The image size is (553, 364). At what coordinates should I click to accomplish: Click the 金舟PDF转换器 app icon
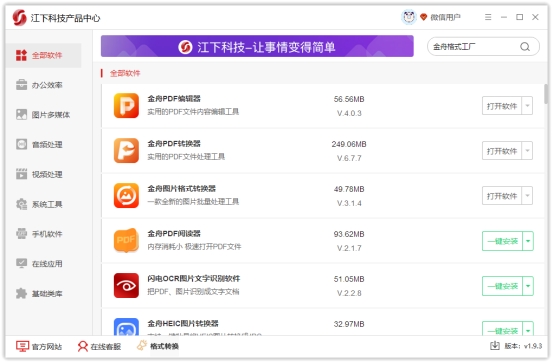(x=126, y=151)
